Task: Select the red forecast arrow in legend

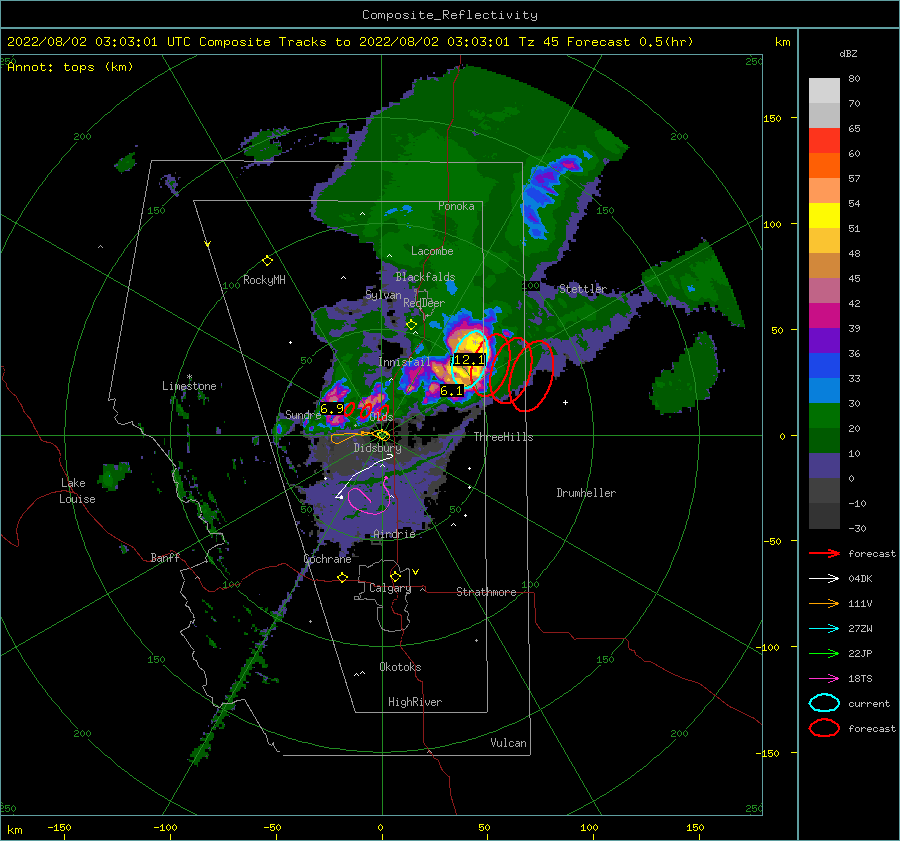Action: (824, 553)
